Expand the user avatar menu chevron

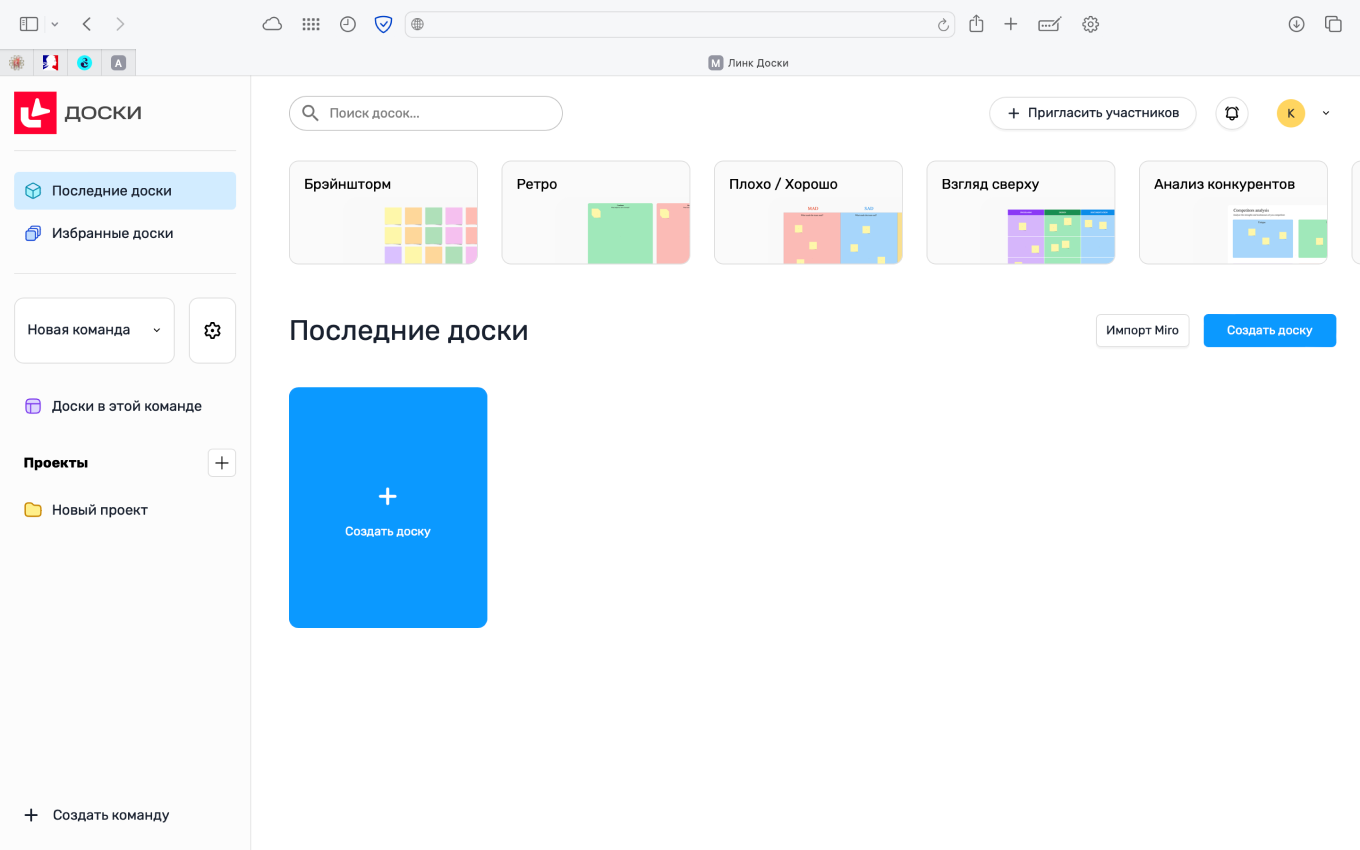1326,113
